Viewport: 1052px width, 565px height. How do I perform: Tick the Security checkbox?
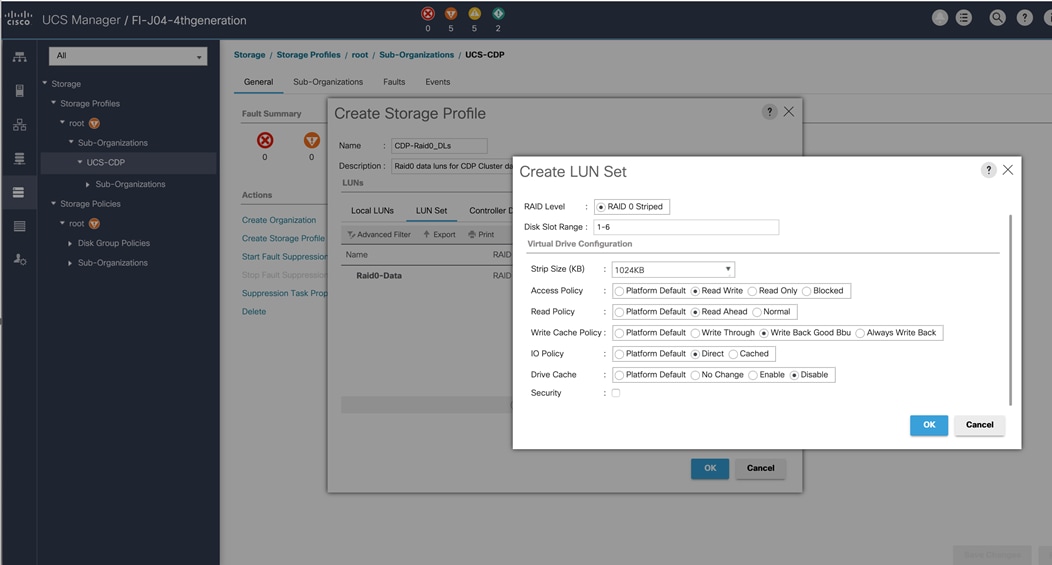click(616, 393)
